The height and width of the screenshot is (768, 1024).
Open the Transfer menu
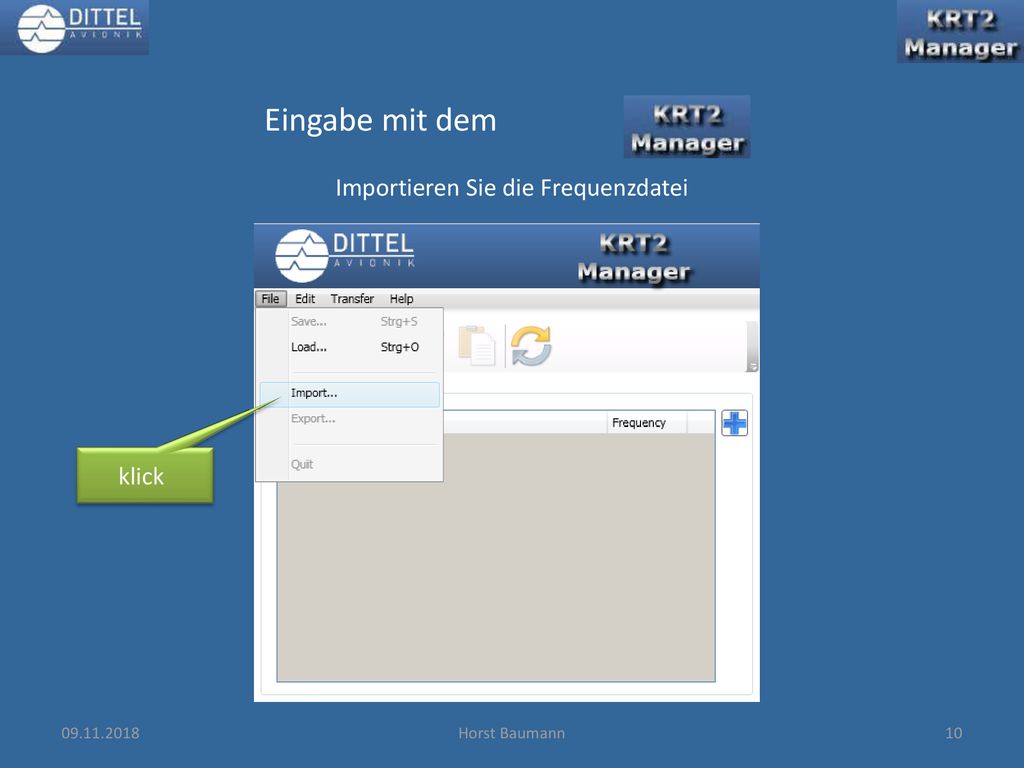click(x=352, y=298)
